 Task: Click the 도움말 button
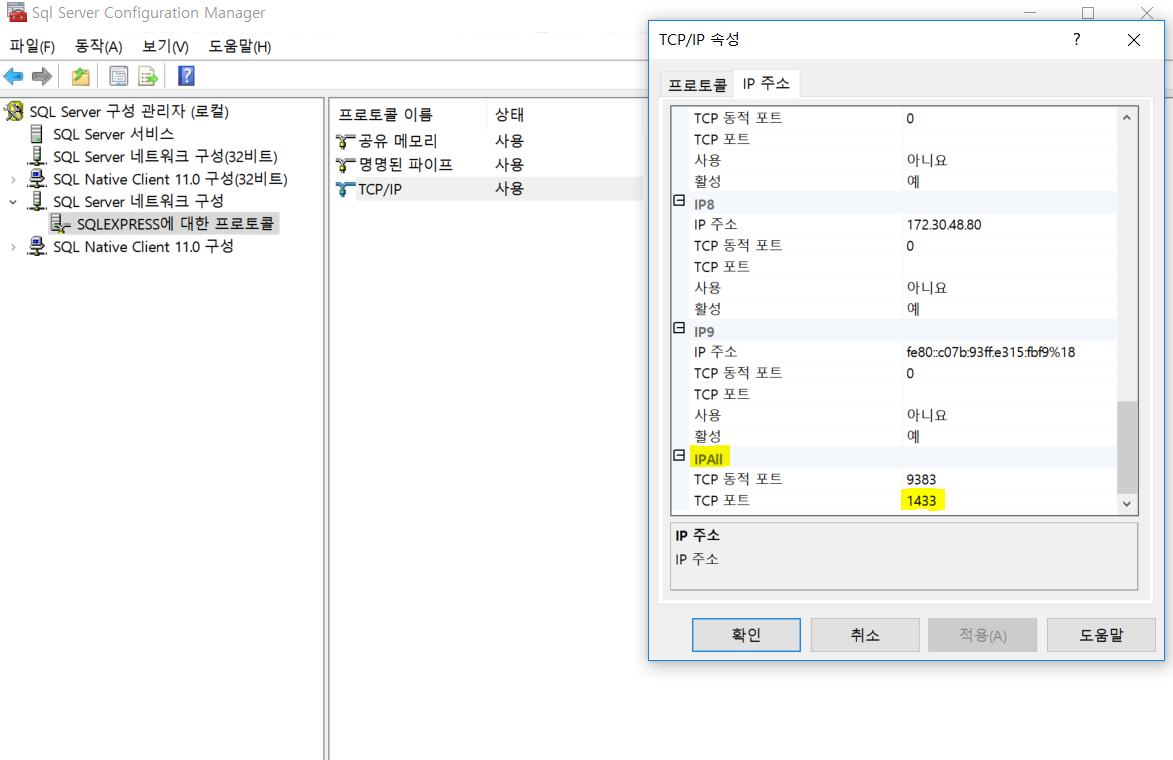tap(1100, 634)
